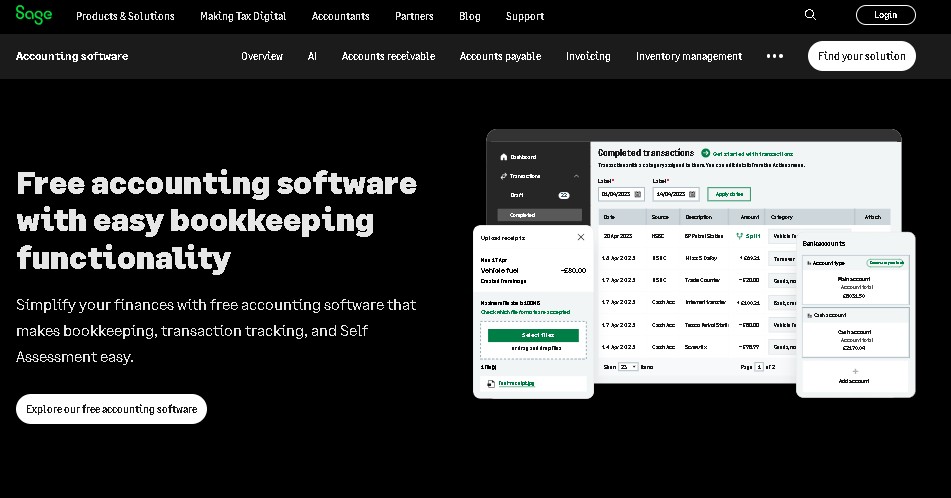Click Explore our free accounting software

click(x=112, y=409)
